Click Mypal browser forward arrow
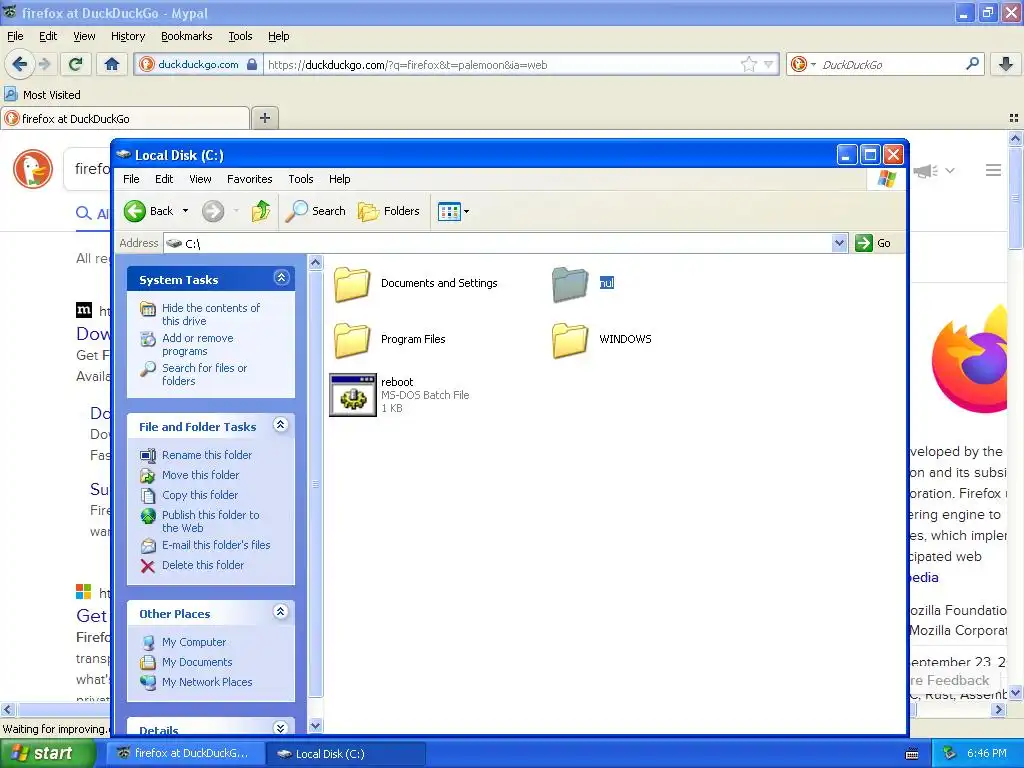Image resolution: width=1024 pixels, height=768 pixels. pos(44,64)
